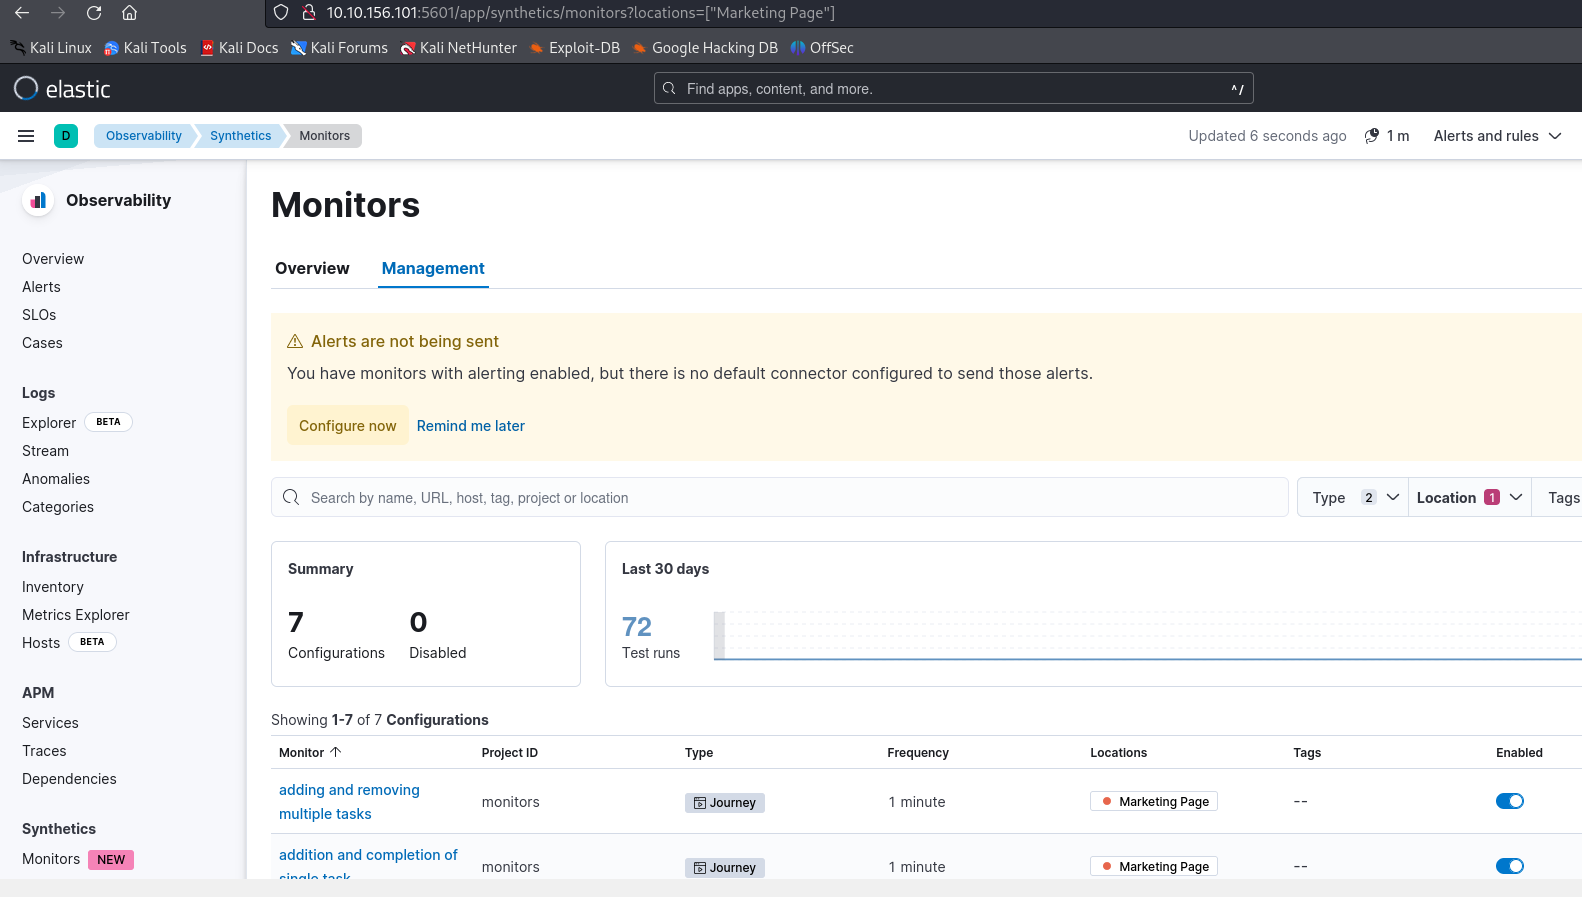
Task: Toggle off addition and completion of single task monitor
Action: pos(1509,866)
